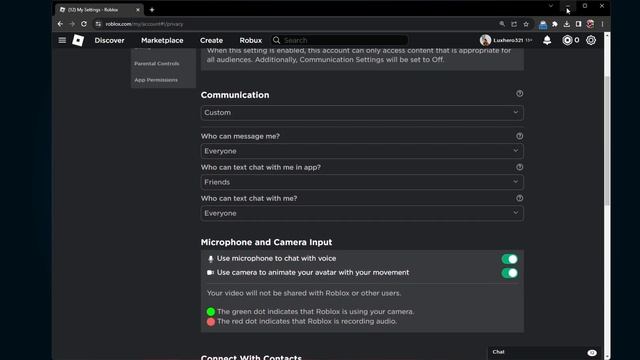Screen dimensions: 640x360
Task: Open the Discover menu
Action: 109,40
